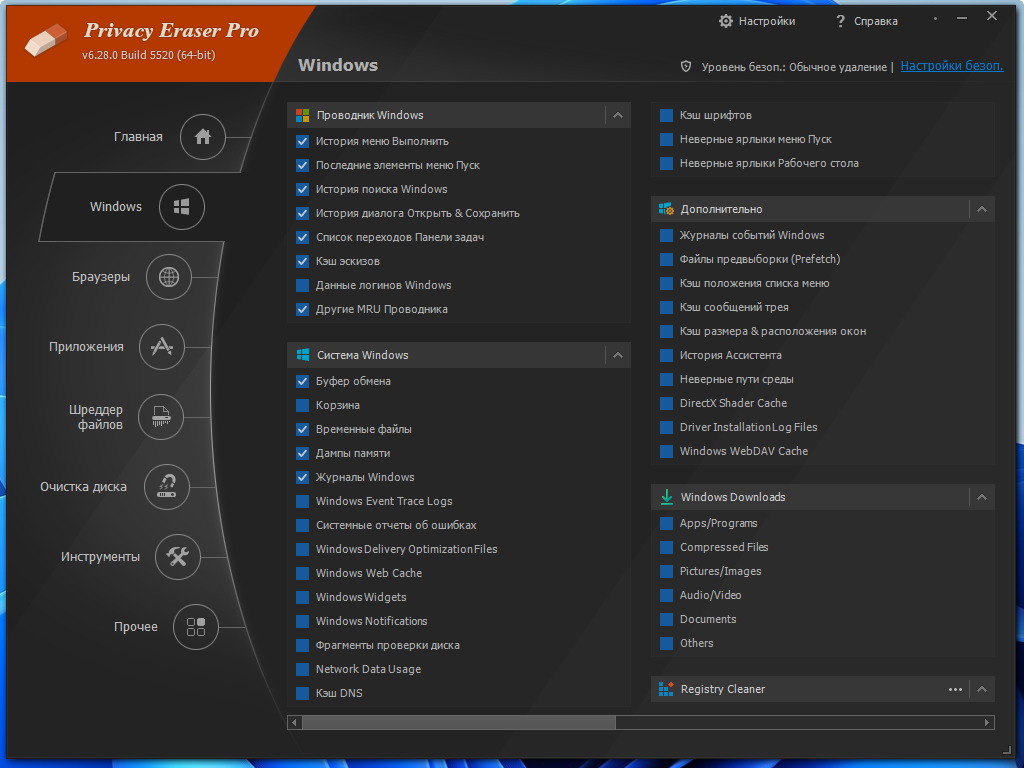Collapse the Windows Downloads section
The width and height of the screenshot is (1024, 768).
coord(982,497)
